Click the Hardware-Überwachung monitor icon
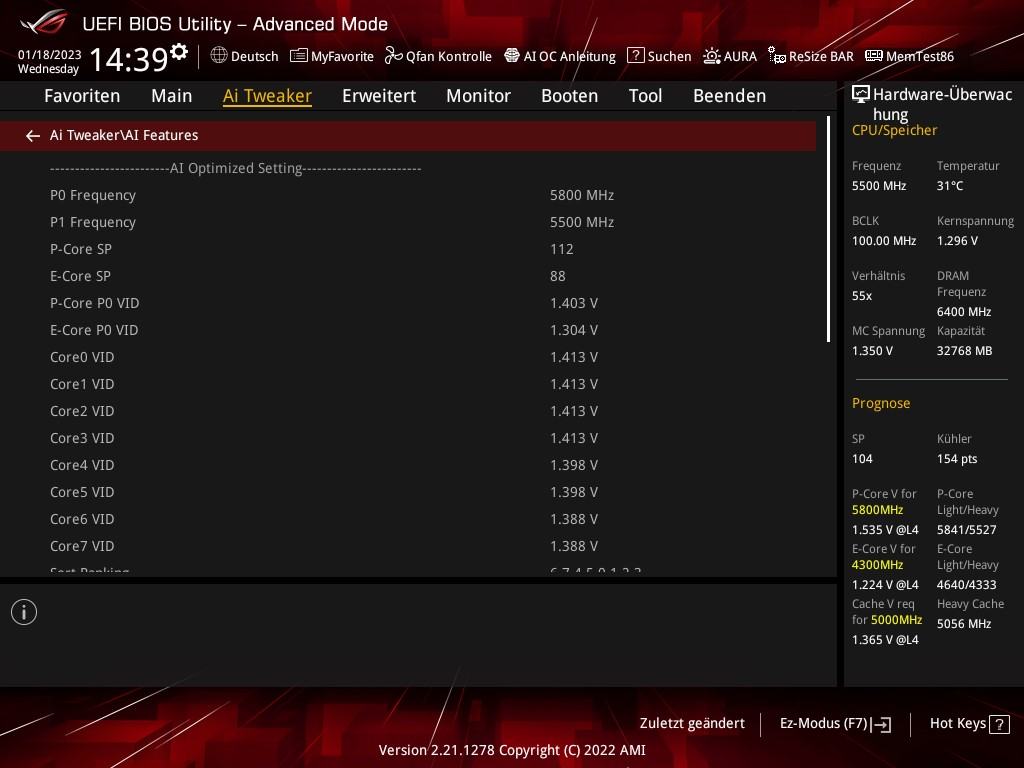 (x=861, y=94)
